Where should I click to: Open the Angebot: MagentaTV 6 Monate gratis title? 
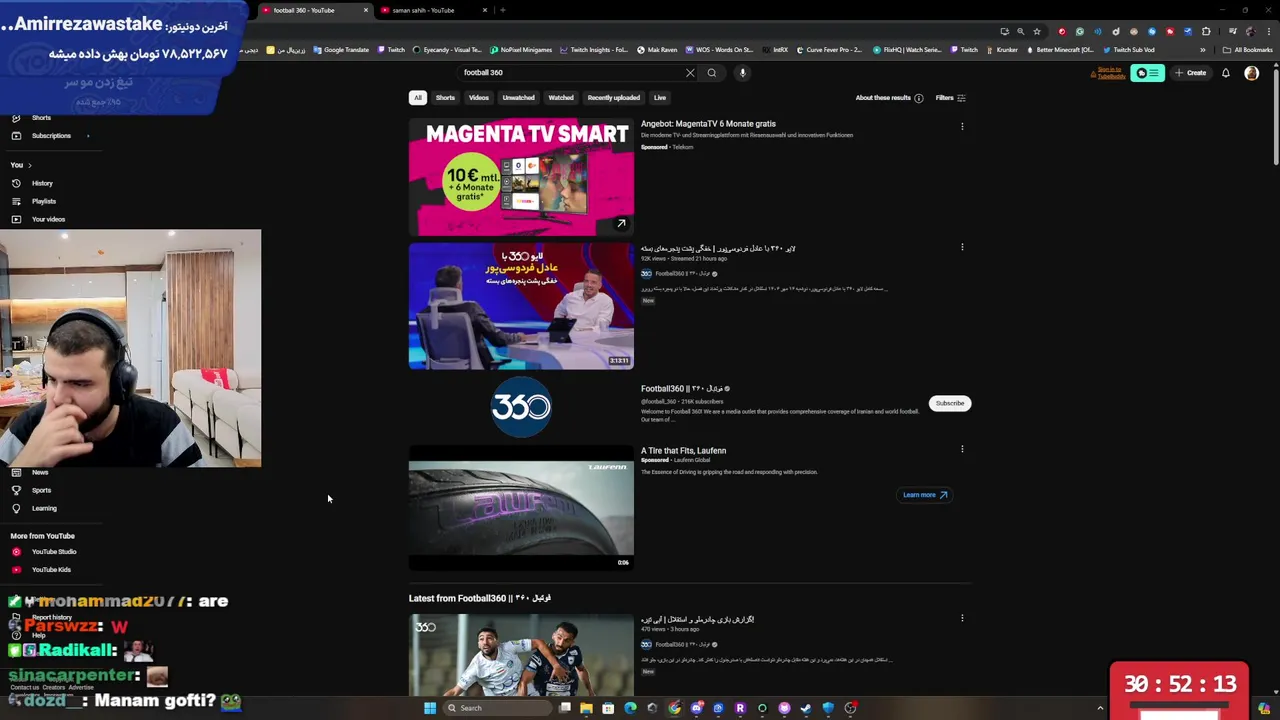(708, 124)
